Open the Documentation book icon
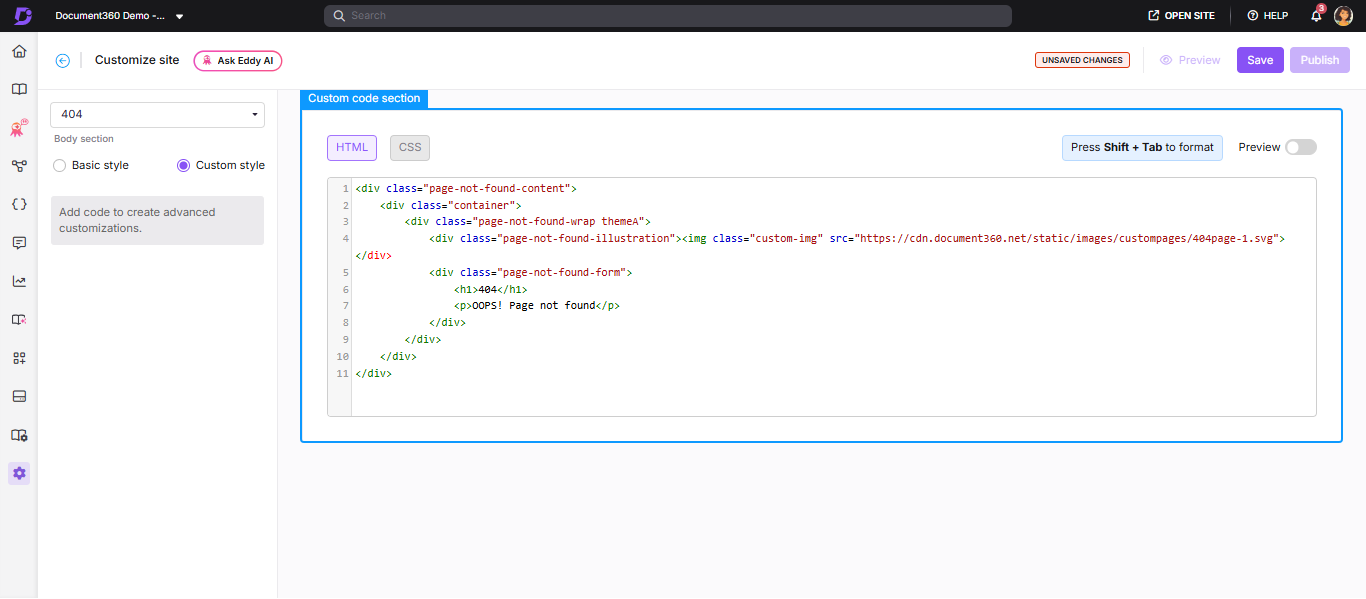Screen dimensions: 1366x599 click(x=19, y=89)
